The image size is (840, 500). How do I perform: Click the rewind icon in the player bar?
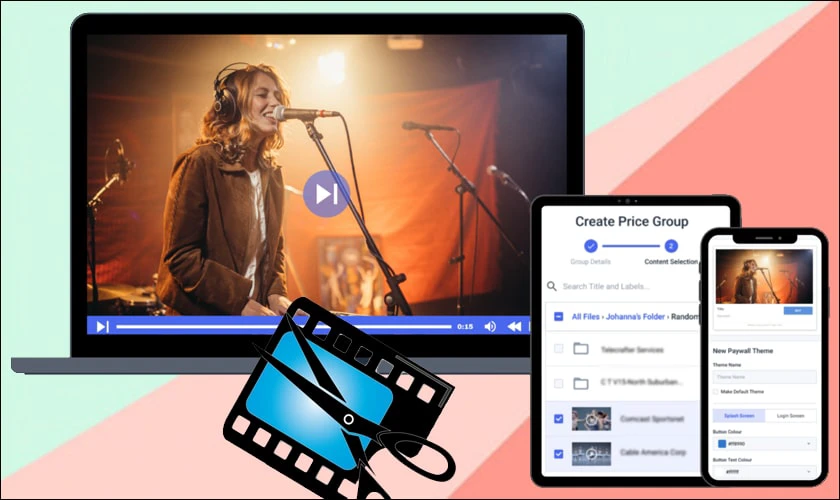(514, 326)
